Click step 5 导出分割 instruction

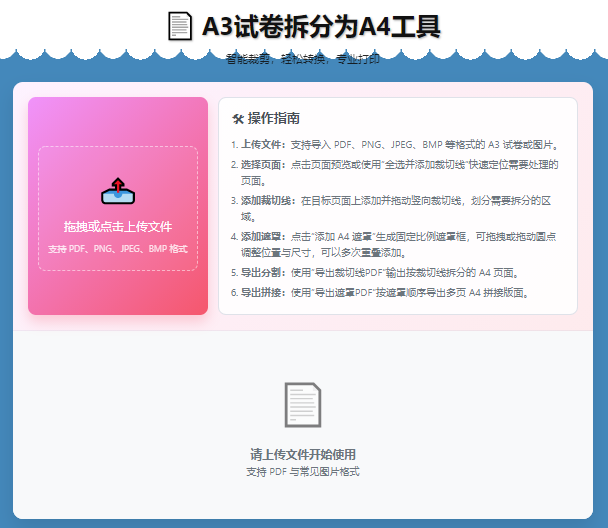tap(375, 273)
